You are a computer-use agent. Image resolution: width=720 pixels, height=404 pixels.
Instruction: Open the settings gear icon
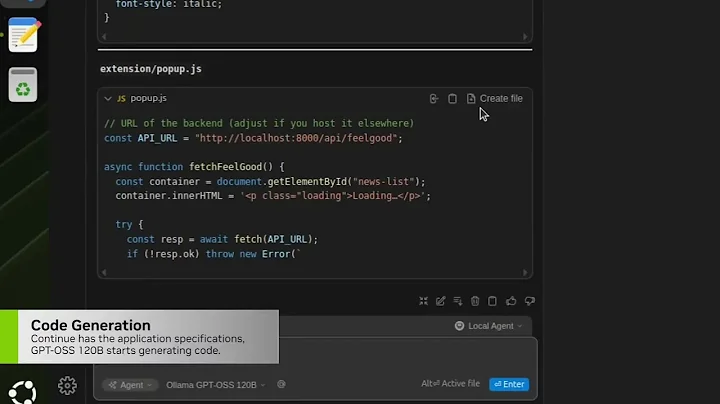68,386
